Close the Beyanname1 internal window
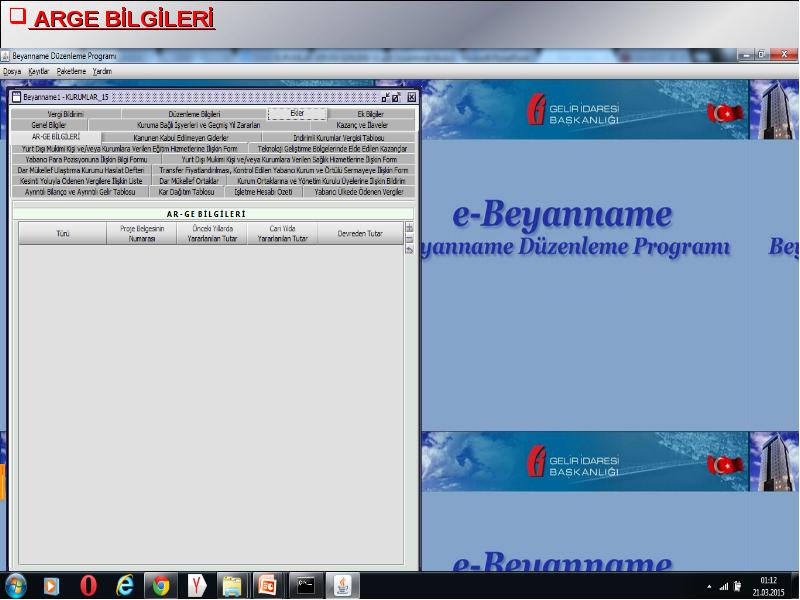Image resolution: width=800 pixels, height=600 pixels. click(x=412, y=97)
